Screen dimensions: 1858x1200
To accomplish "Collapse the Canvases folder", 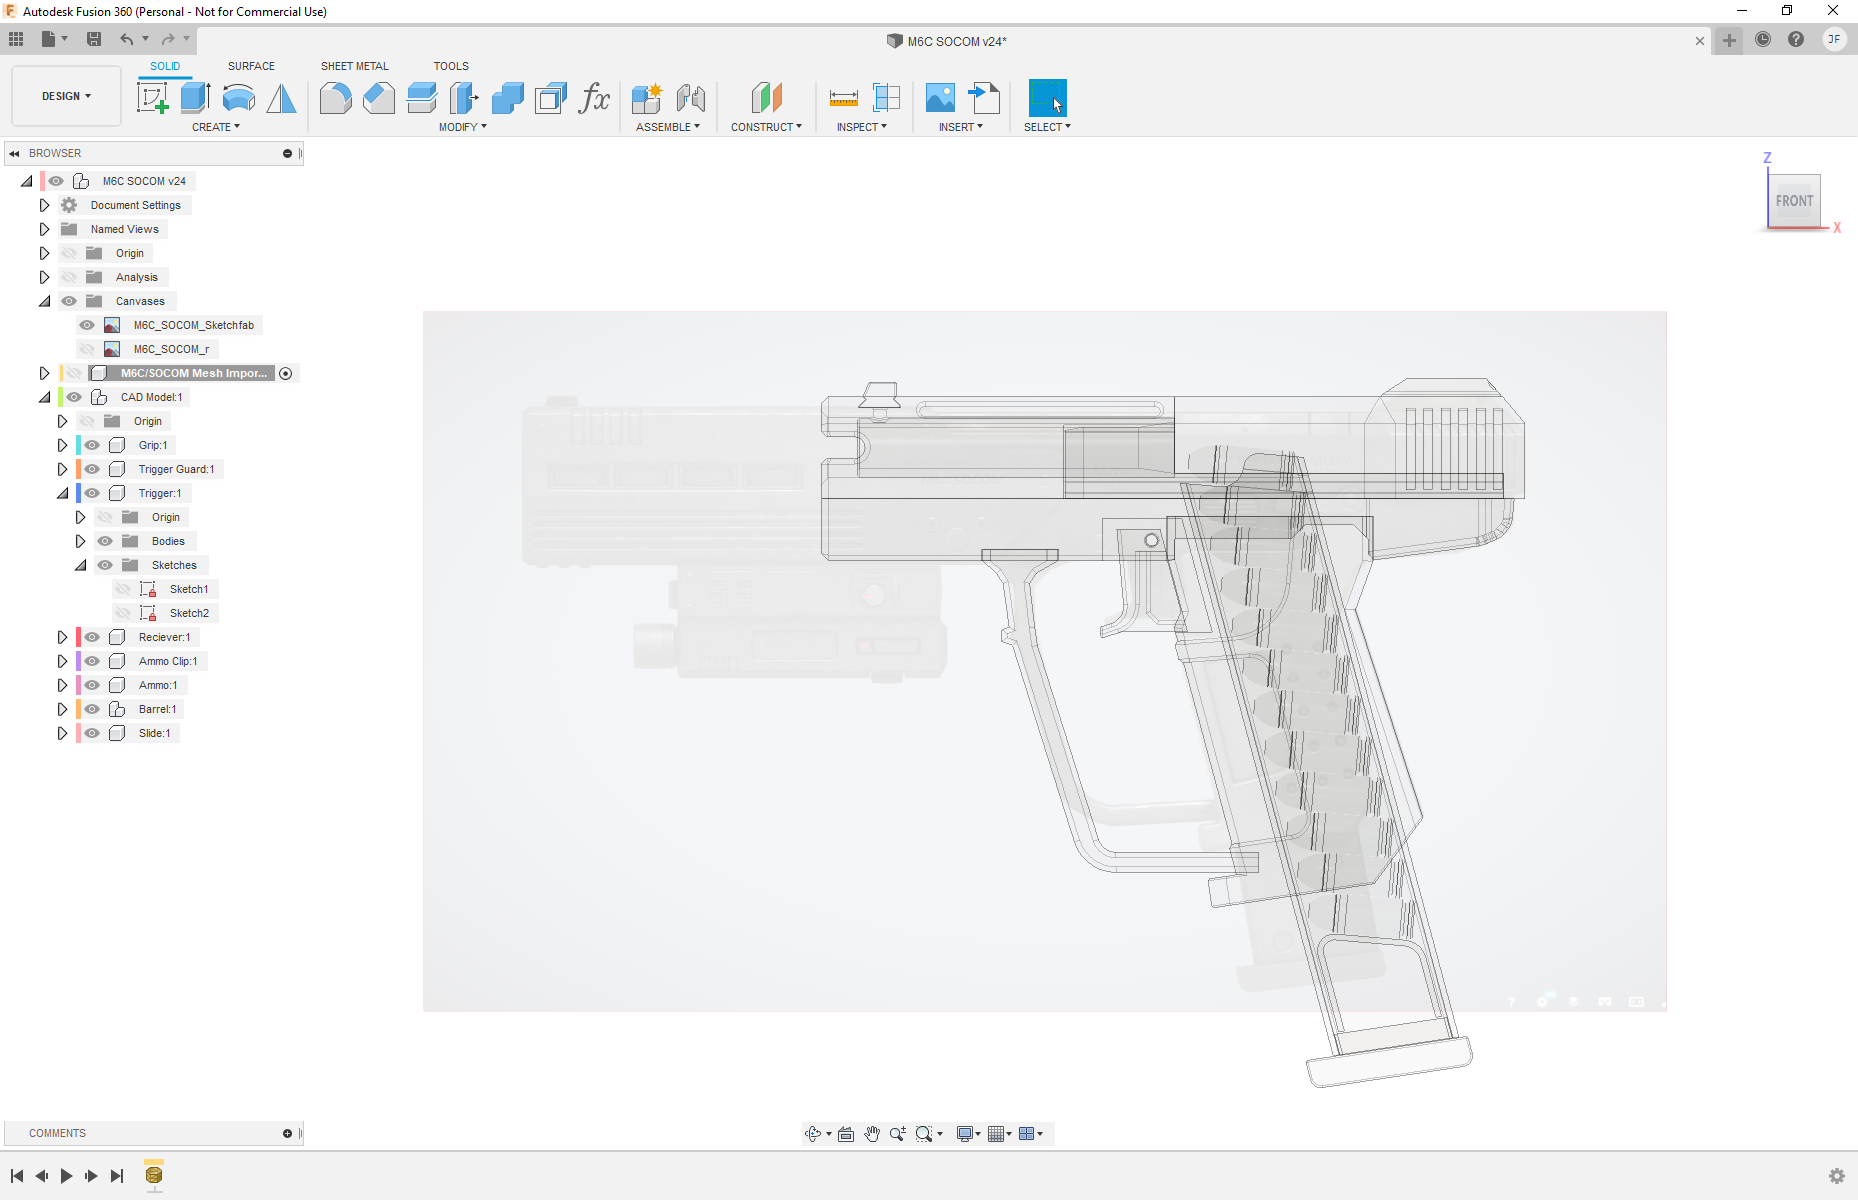I will pos(44,301).
